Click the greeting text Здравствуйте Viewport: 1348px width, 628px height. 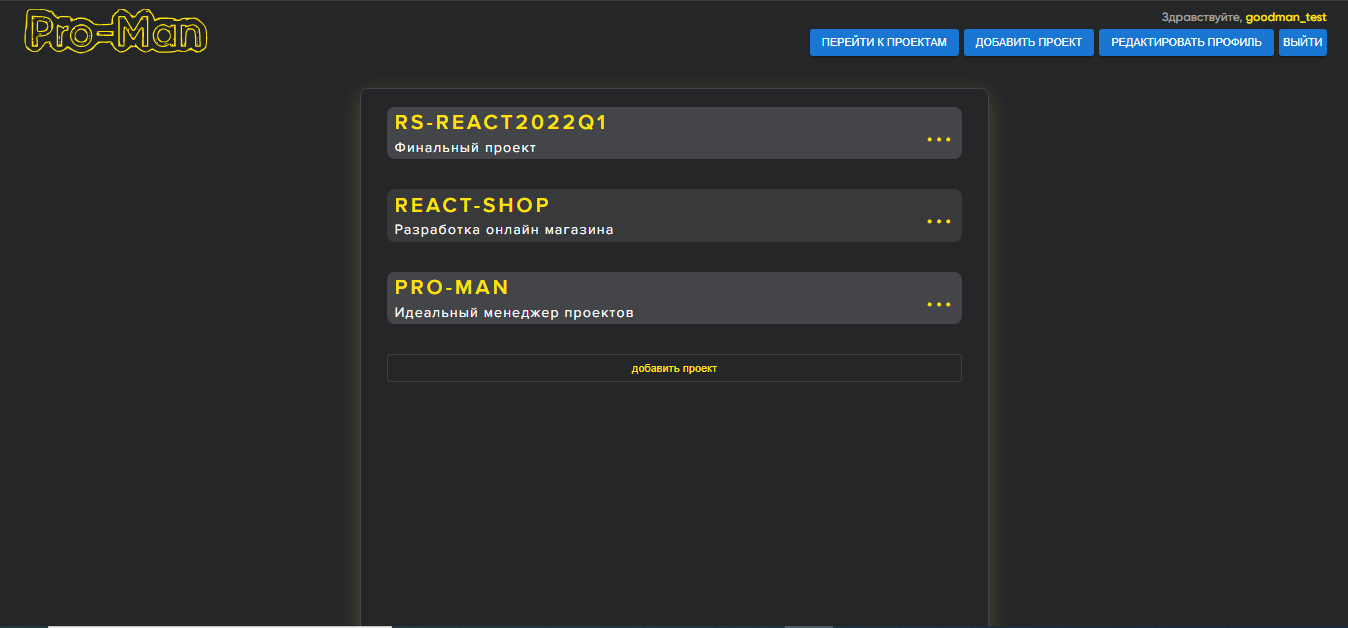1199,17
